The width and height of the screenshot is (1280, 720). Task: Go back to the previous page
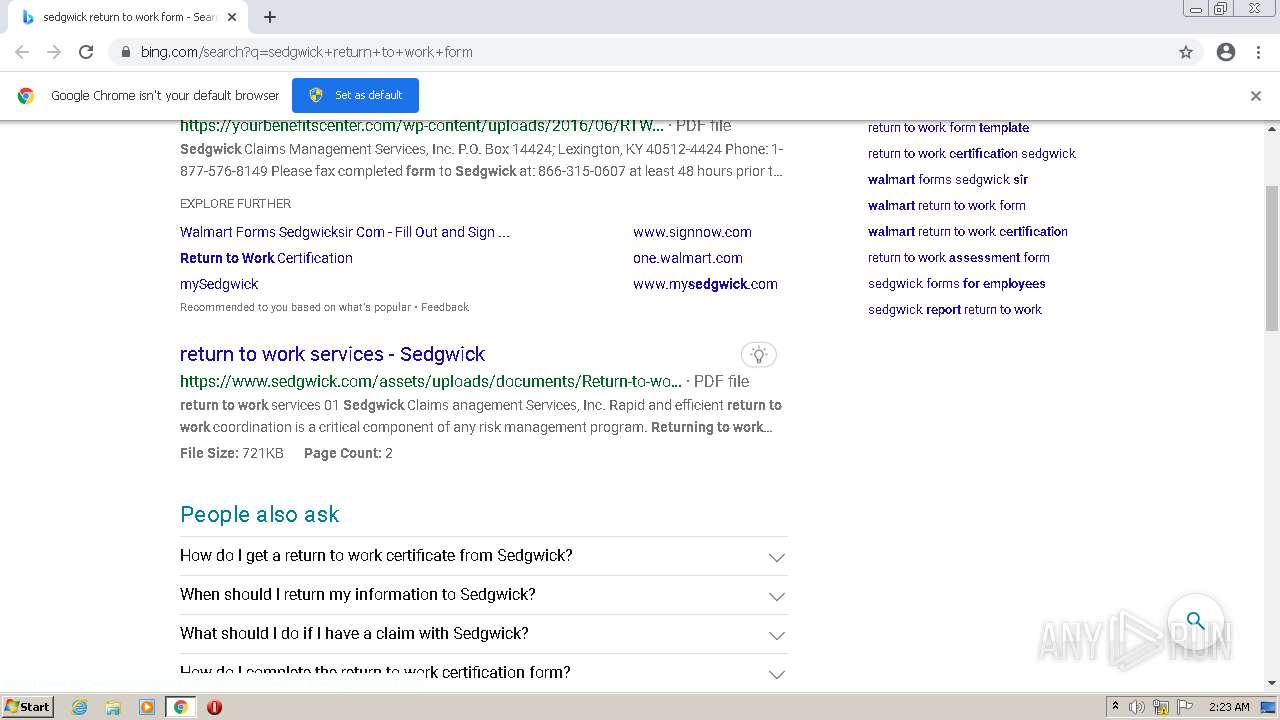pyautogui.click(x=22, y=52)
